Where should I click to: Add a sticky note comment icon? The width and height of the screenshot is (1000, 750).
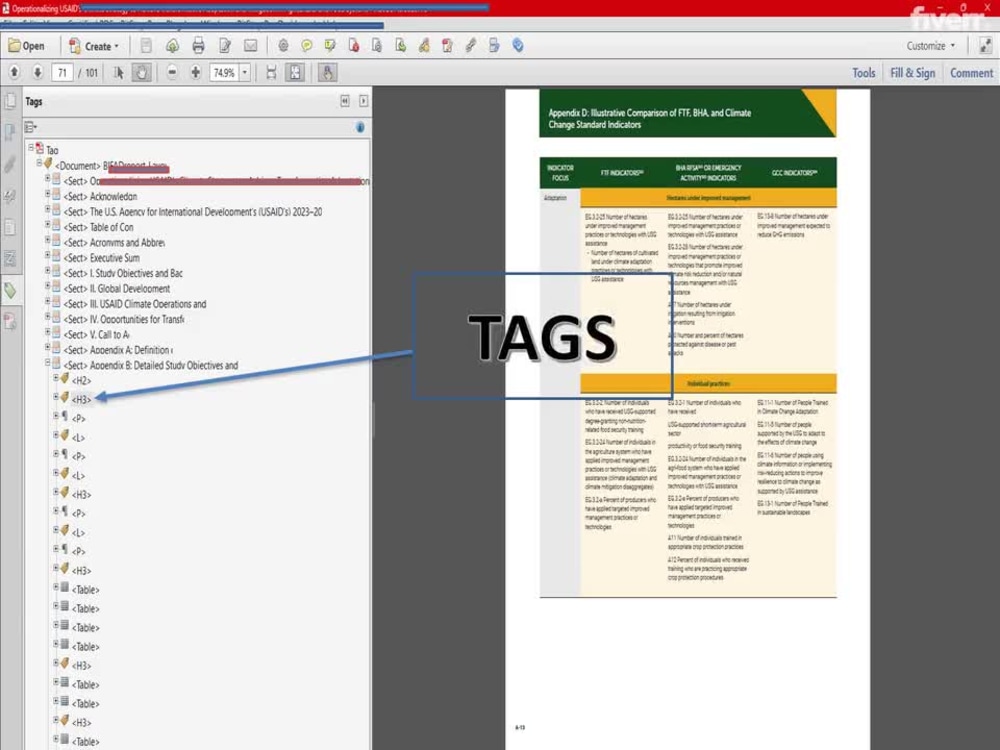[x=307, y=46]
